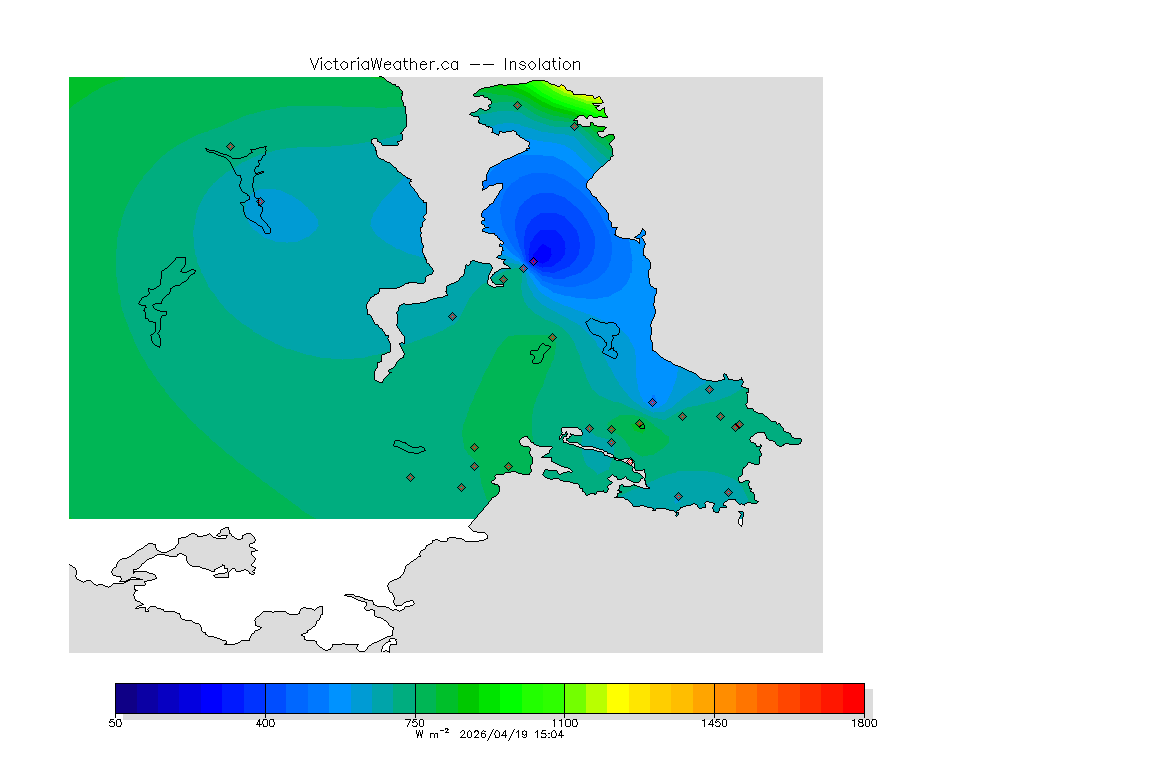The image size is (1152, 768).
Task: Click the 400 label on the color scale
Action: [265, 723]
